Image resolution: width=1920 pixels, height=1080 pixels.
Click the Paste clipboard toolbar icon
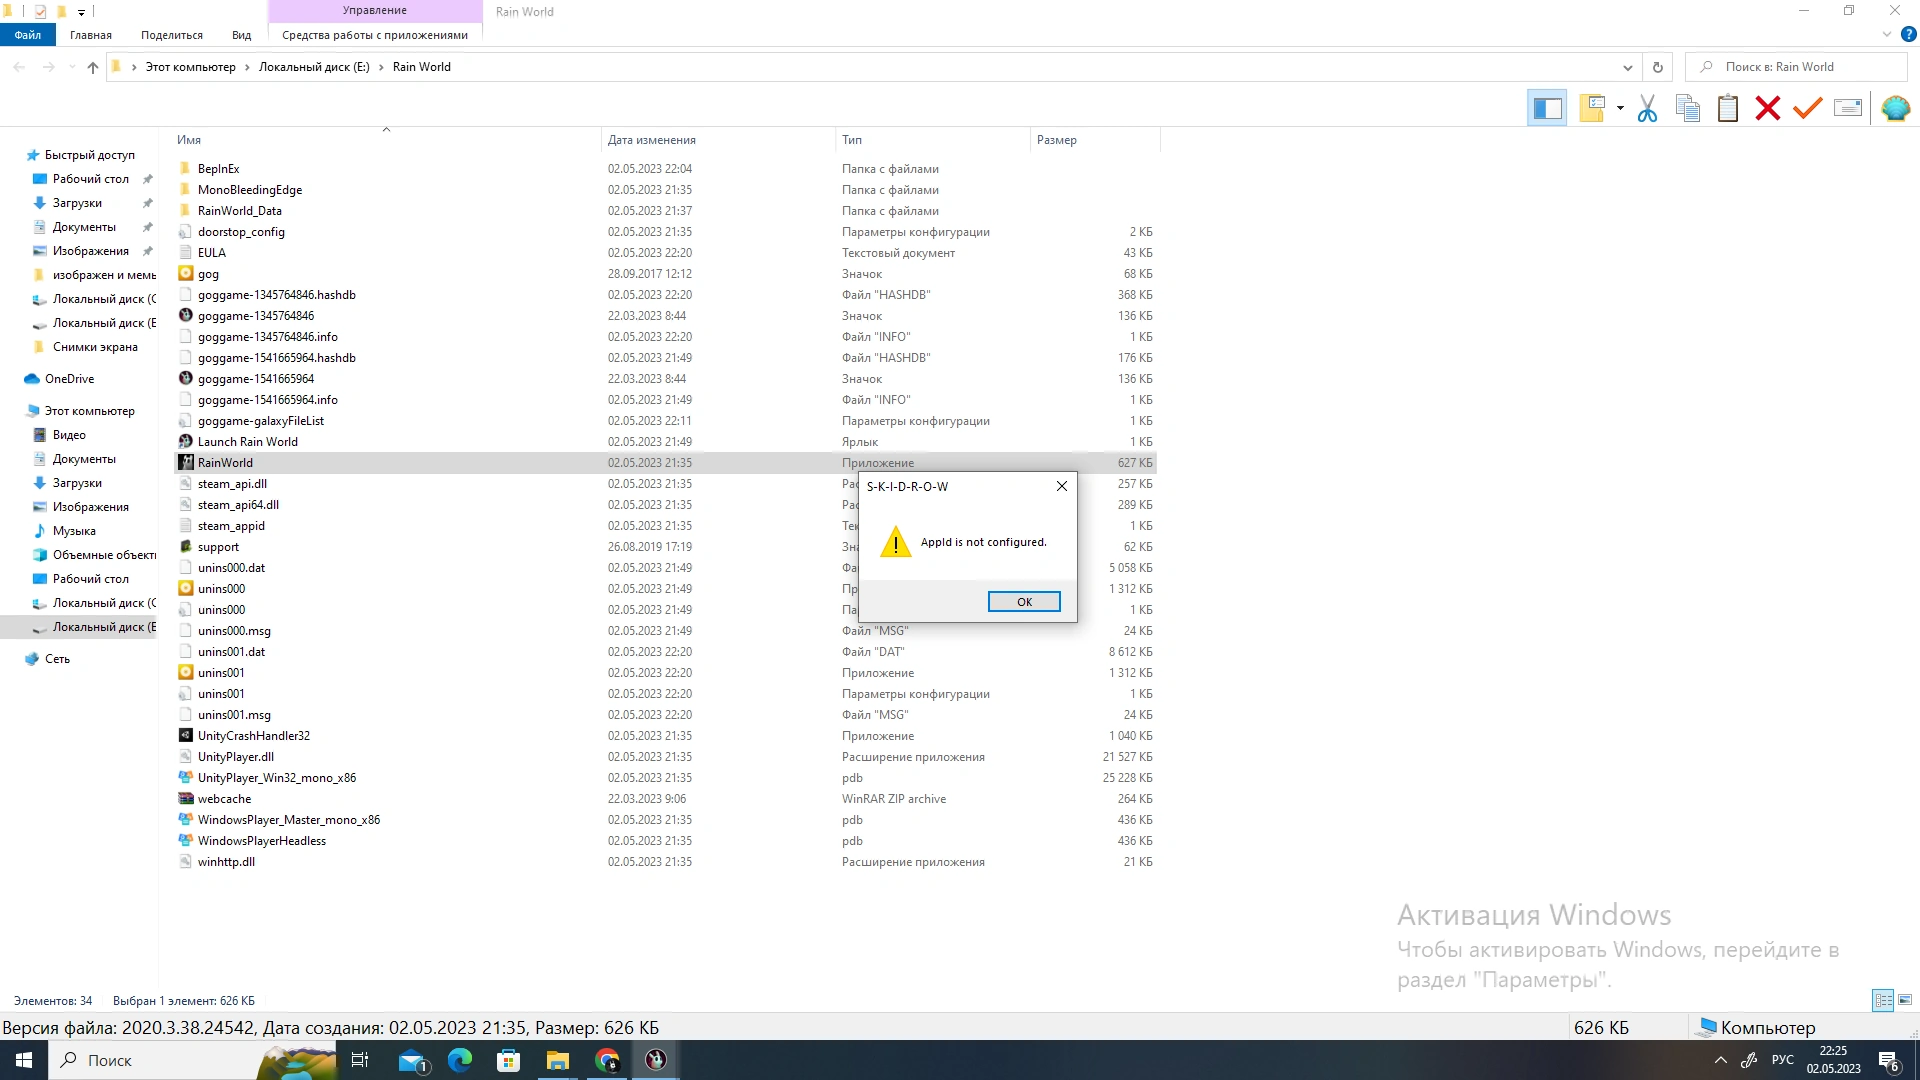tap(1728, 108)
